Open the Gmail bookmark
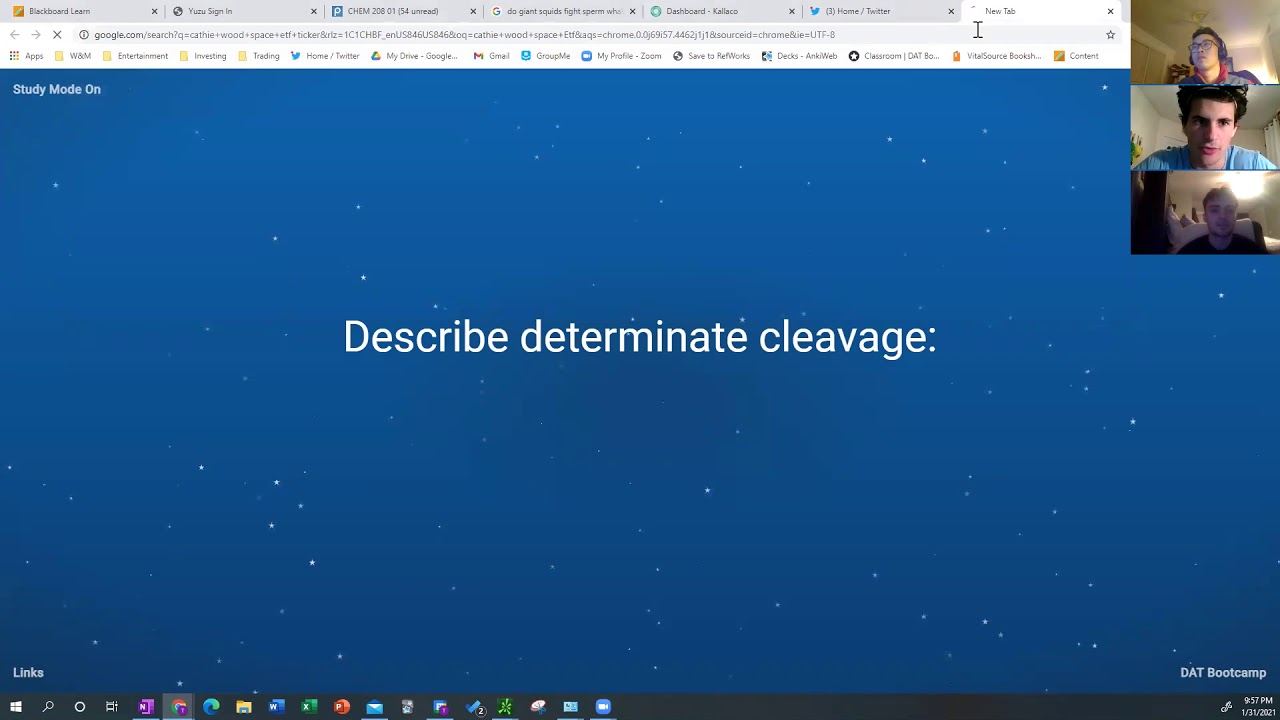 [x=492, y=56]
